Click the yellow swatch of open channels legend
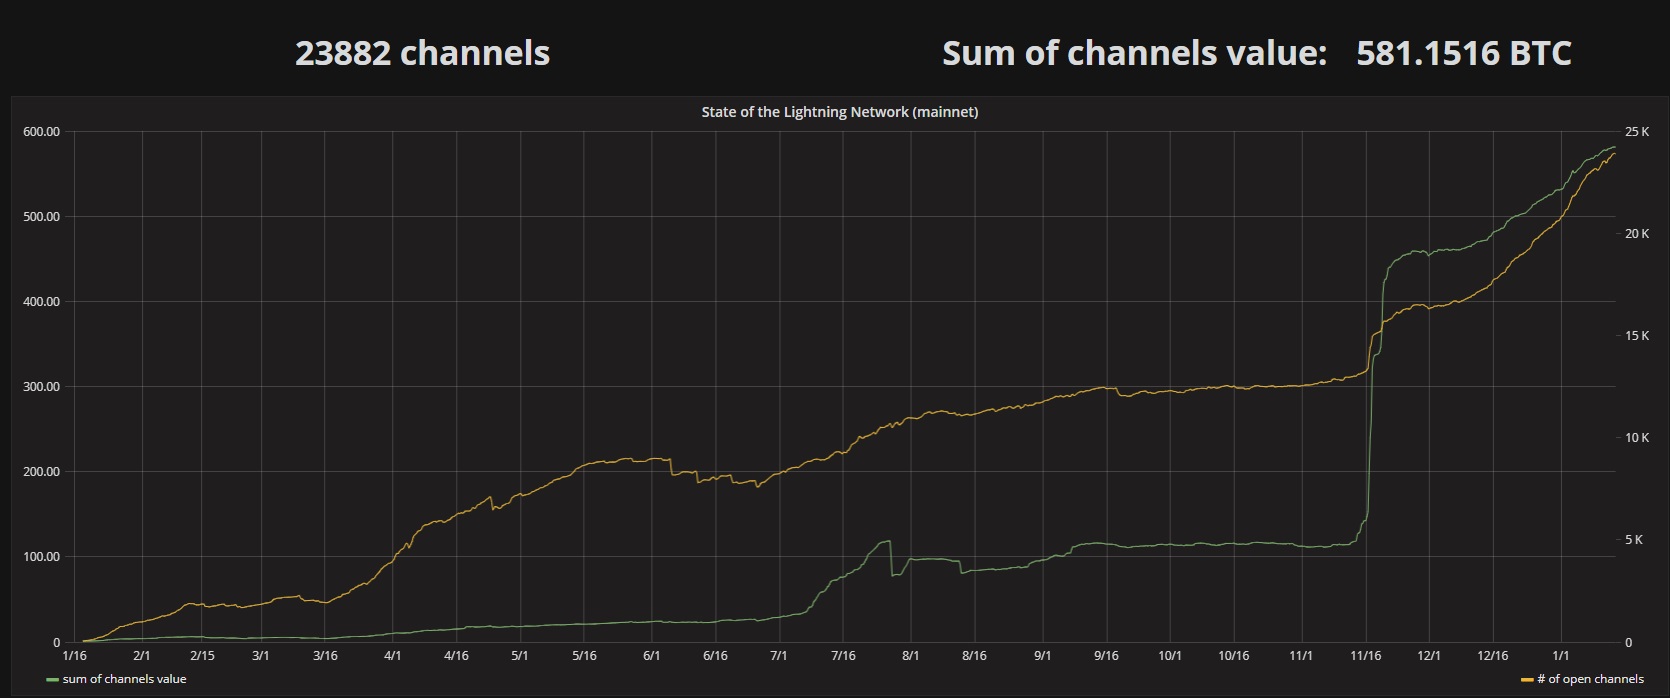This screenshot has width=1670, height=698. point(1527,680)
